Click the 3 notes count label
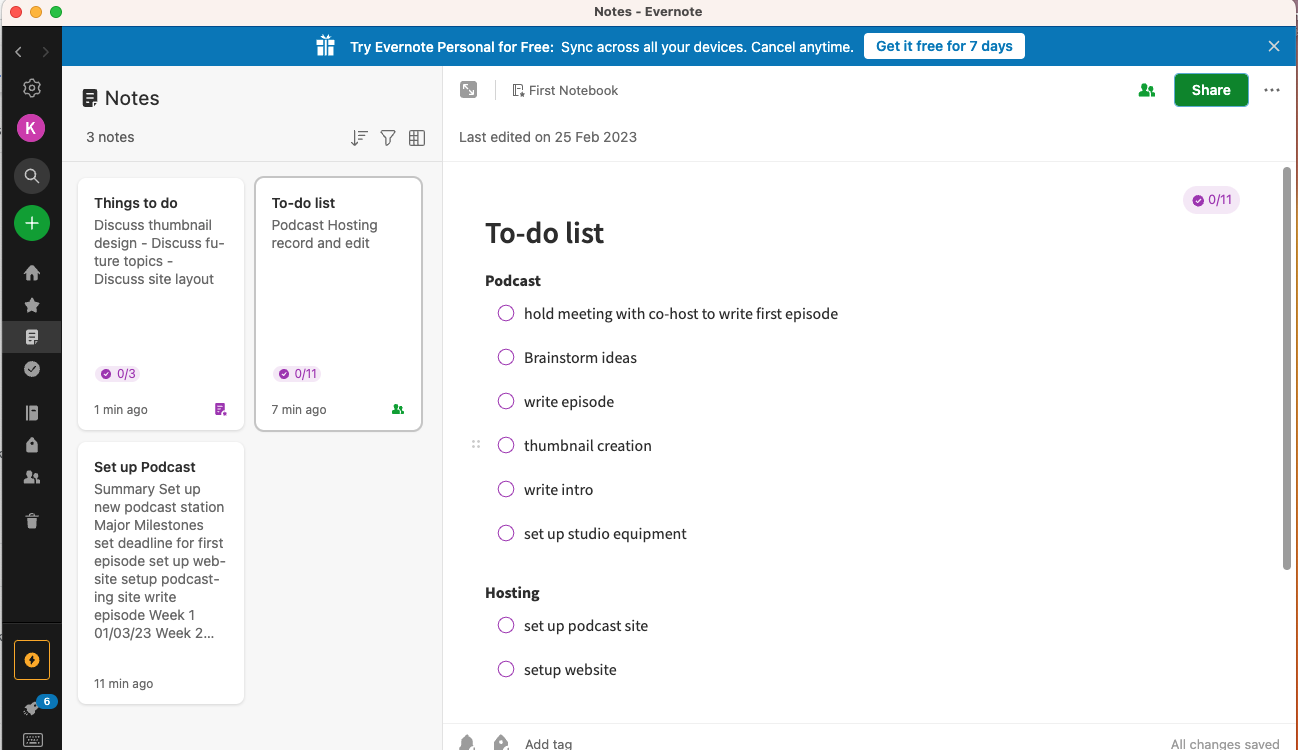This screenshot has height=750, width=1298. pyautogui.click(x=110, y=137)
